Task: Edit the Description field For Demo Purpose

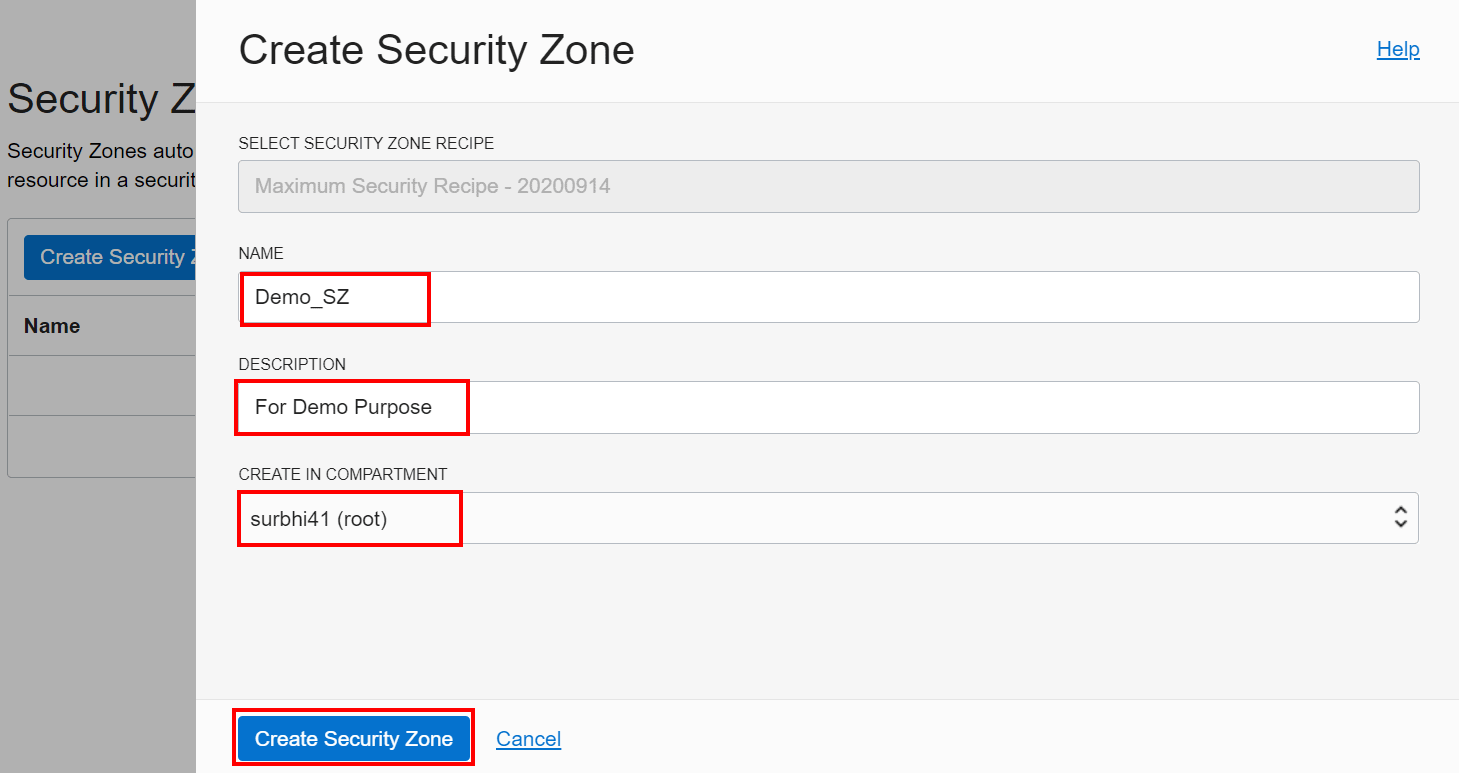Action: [x=351, y=407]
